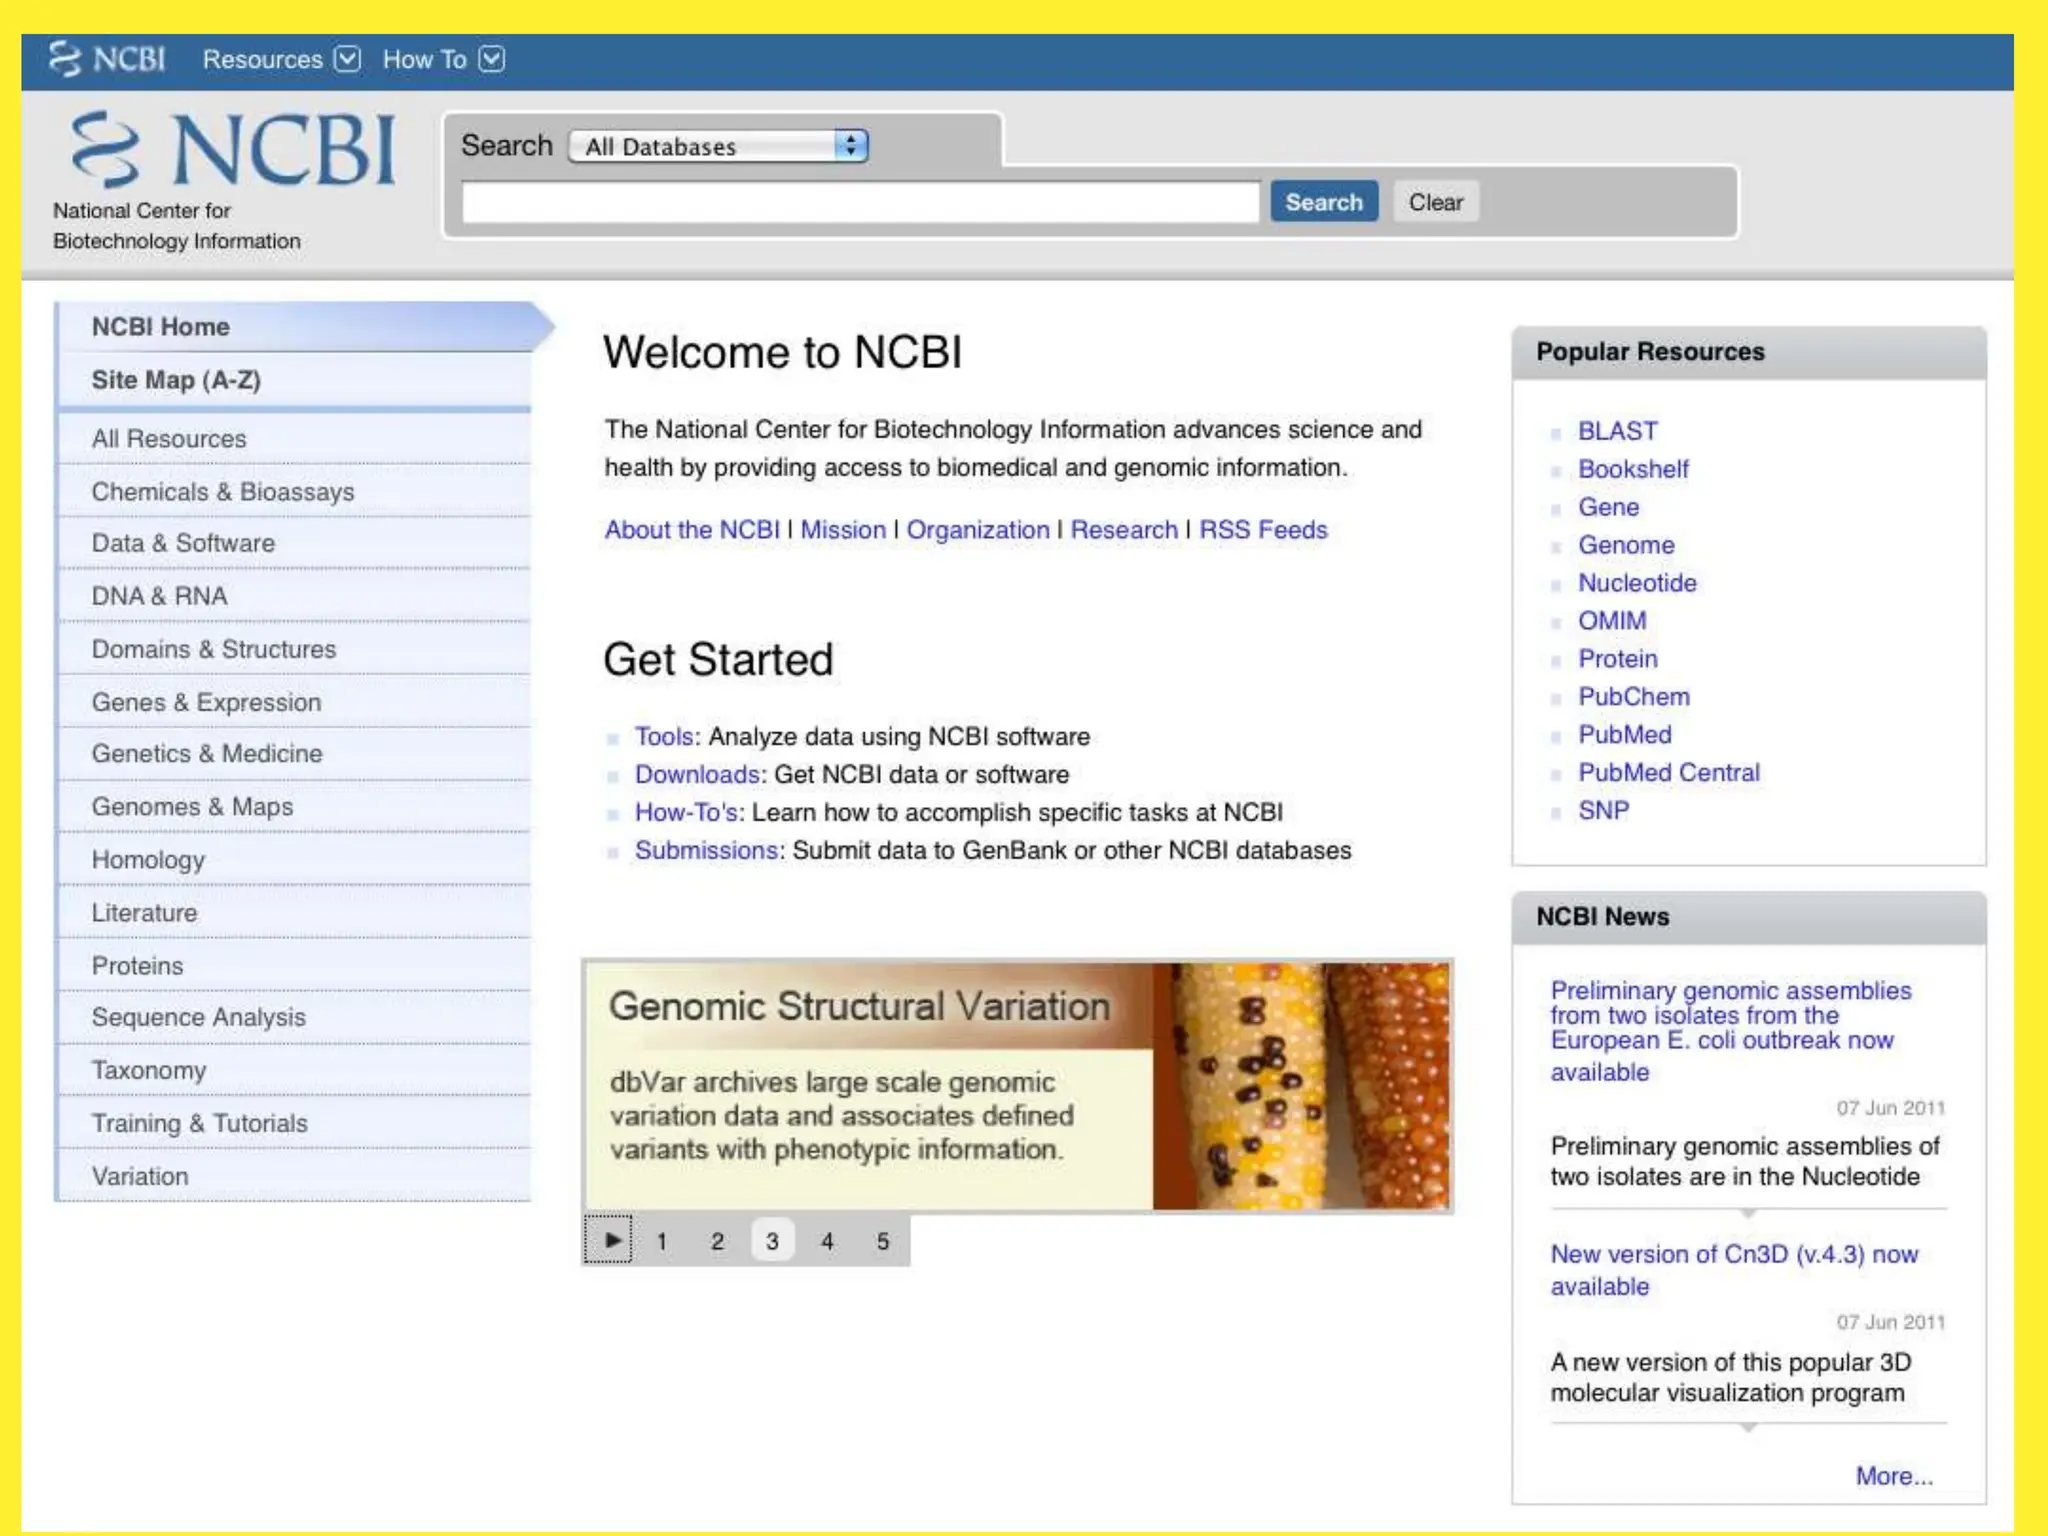
Task: Click the search text input field
Action: [860, 203]
